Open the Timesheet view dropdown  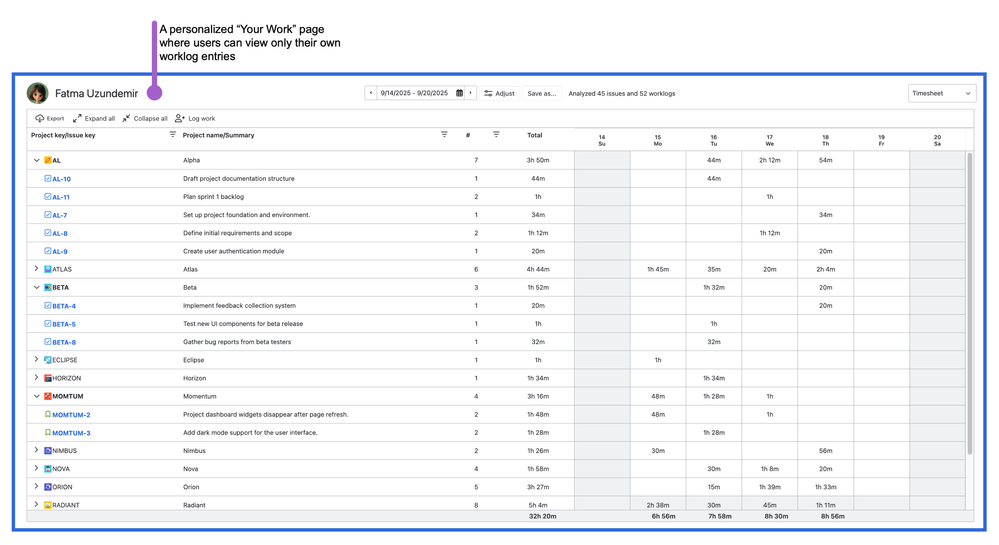point(942,93)
